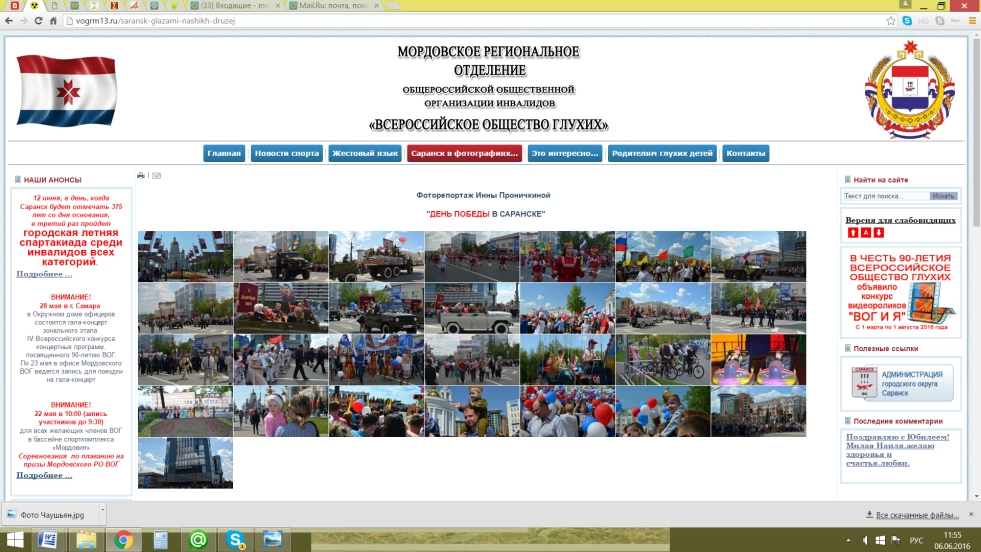Open Жестовый язык menu item

[365, 153]
